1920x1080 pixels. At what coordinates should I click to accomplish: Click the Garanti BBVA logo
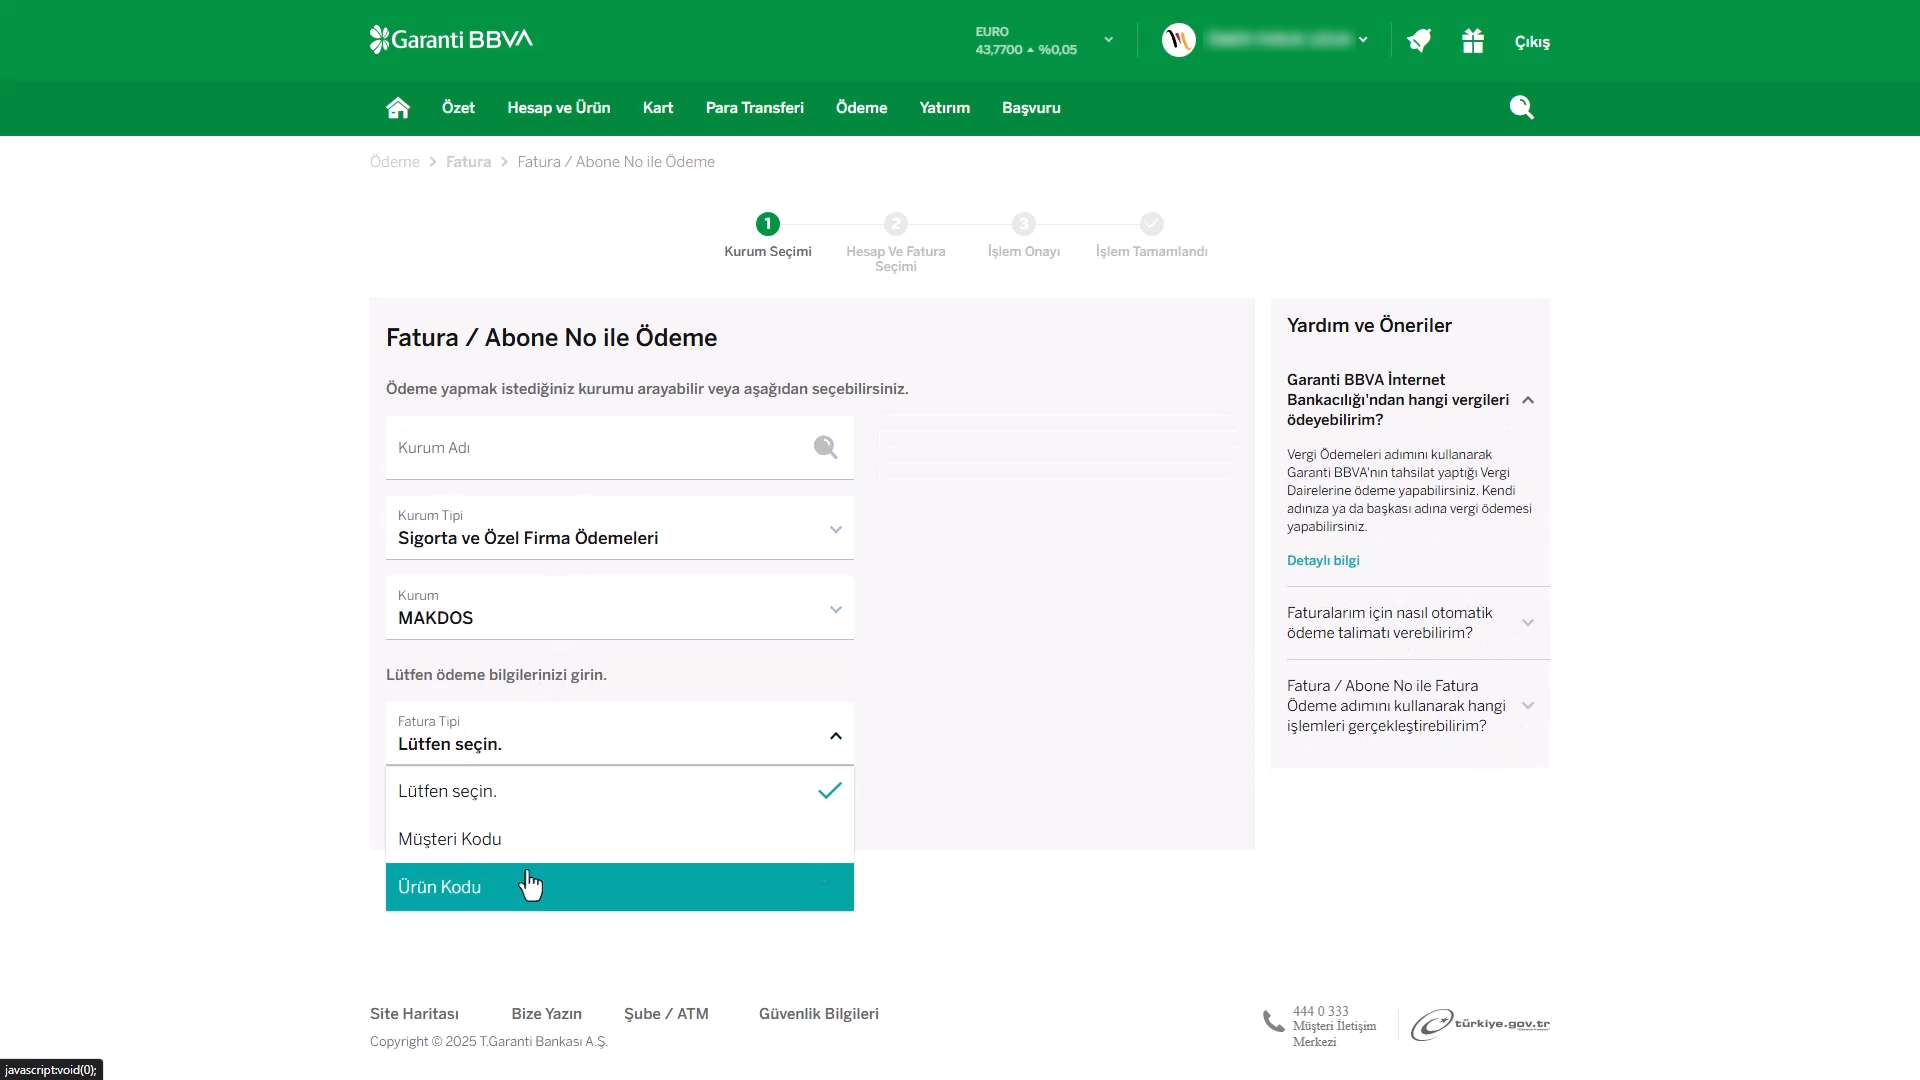point(451,40)
